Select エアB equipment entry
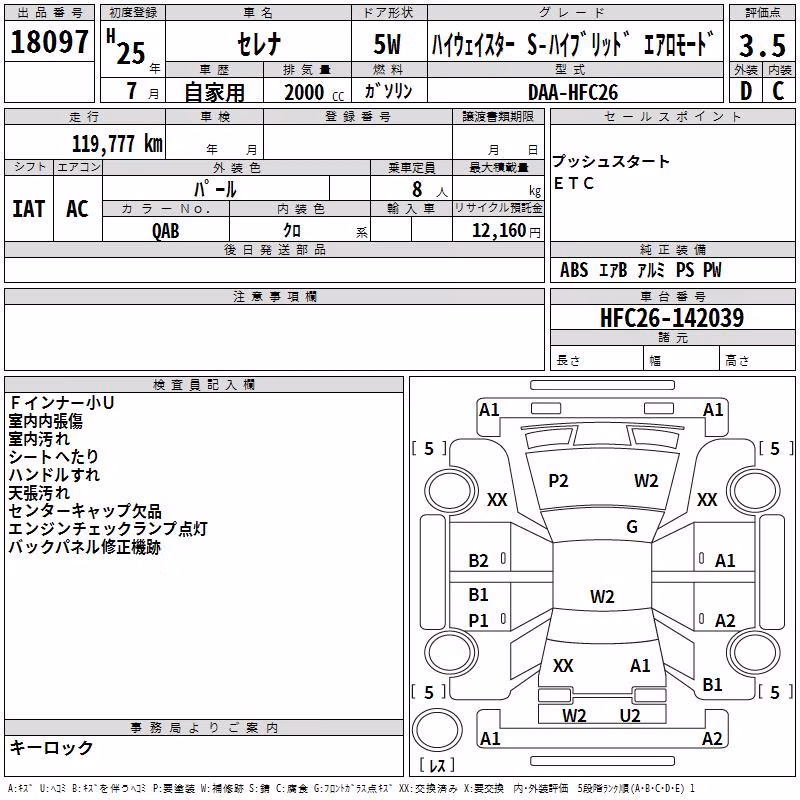This screenshot has height=800, width=800. (613, 270)
